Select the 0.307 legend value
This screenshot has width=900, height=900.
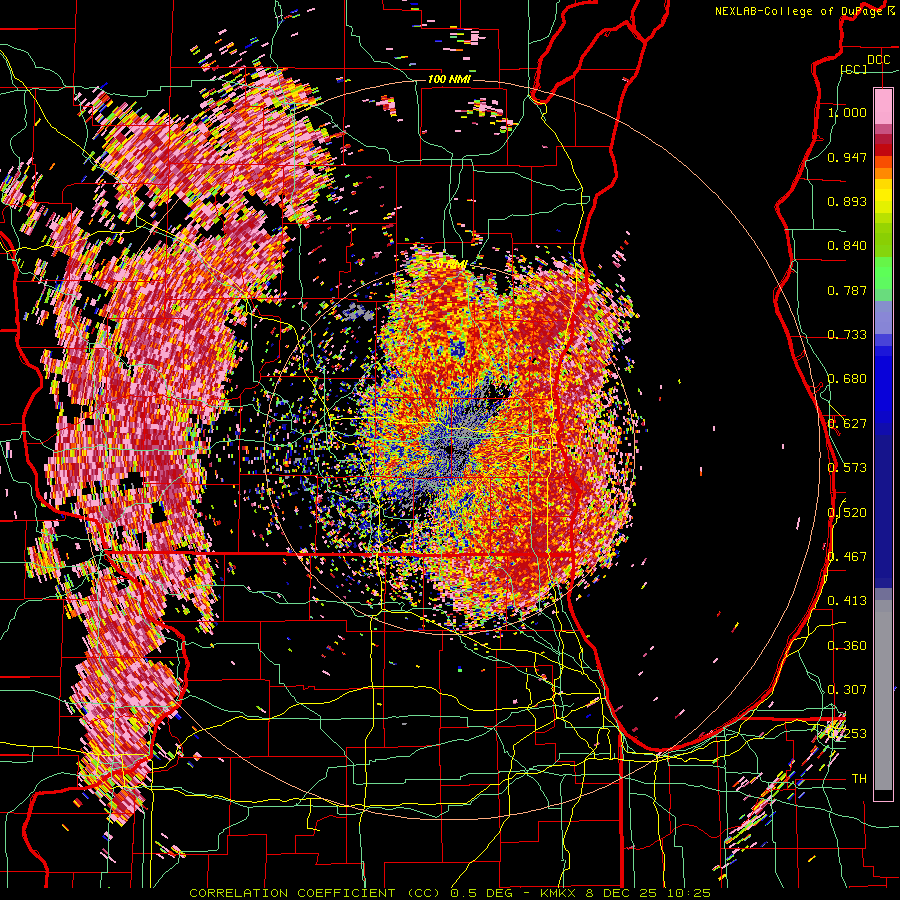847,690
